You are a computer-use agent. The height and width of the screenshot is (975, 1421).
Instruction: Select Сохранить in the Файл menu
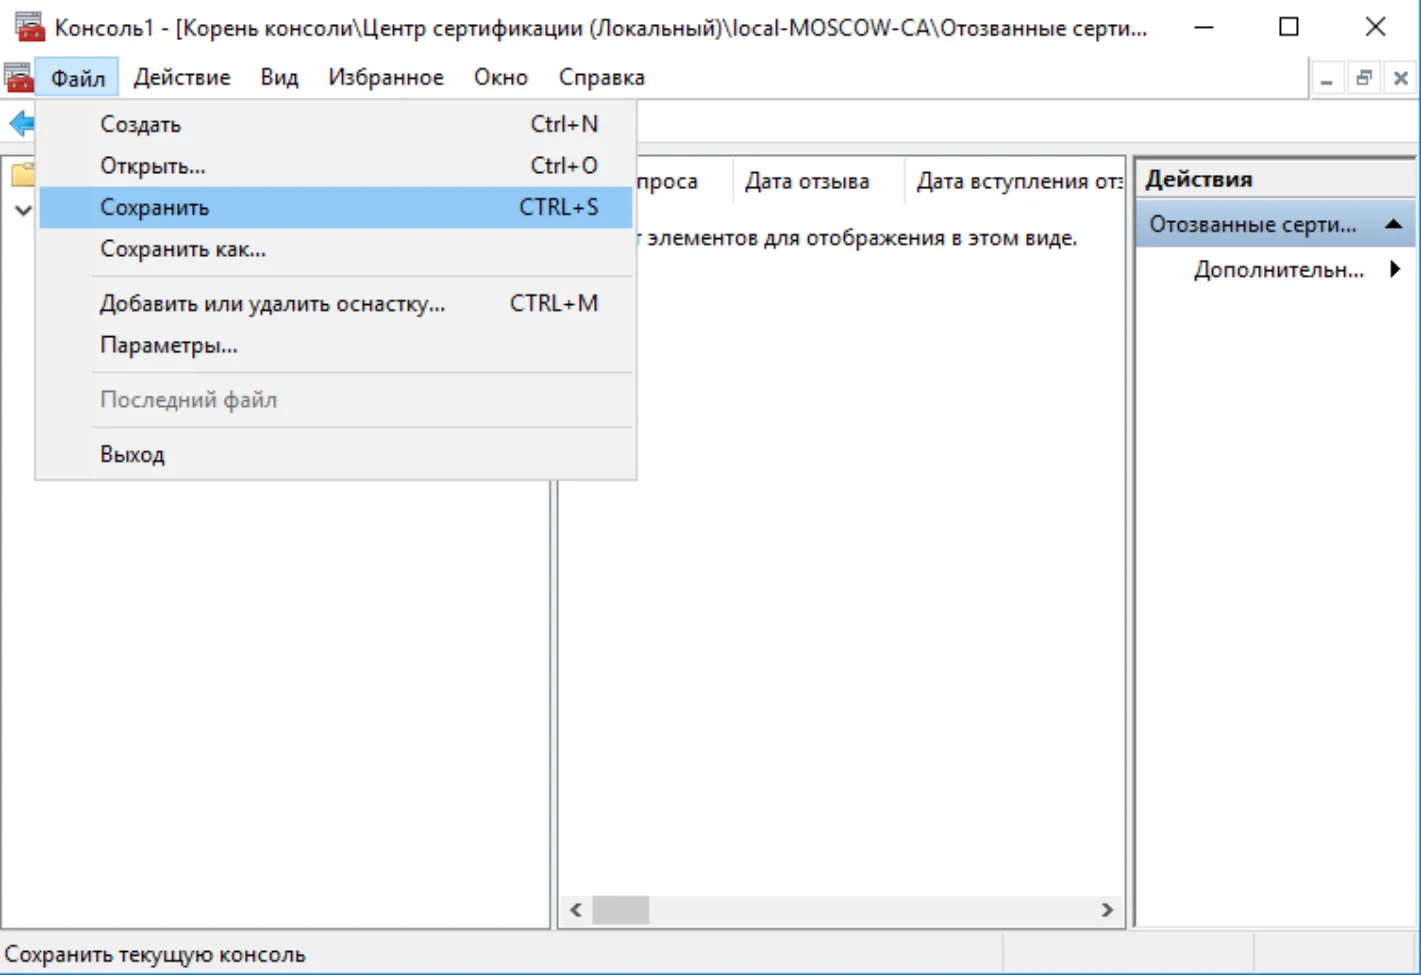(336, 207)
